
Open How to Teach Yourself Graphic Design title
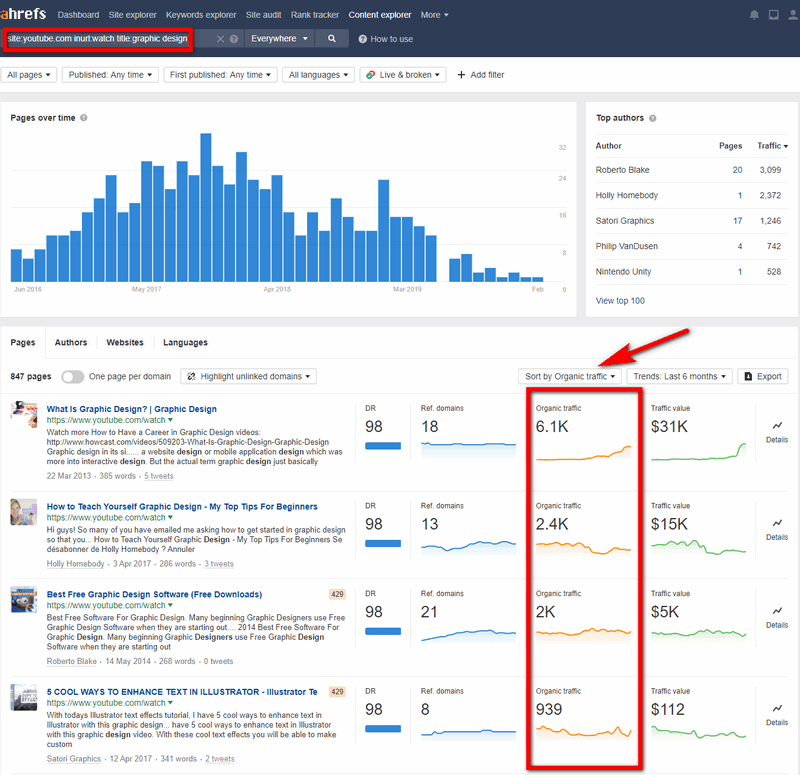(182, 507)
